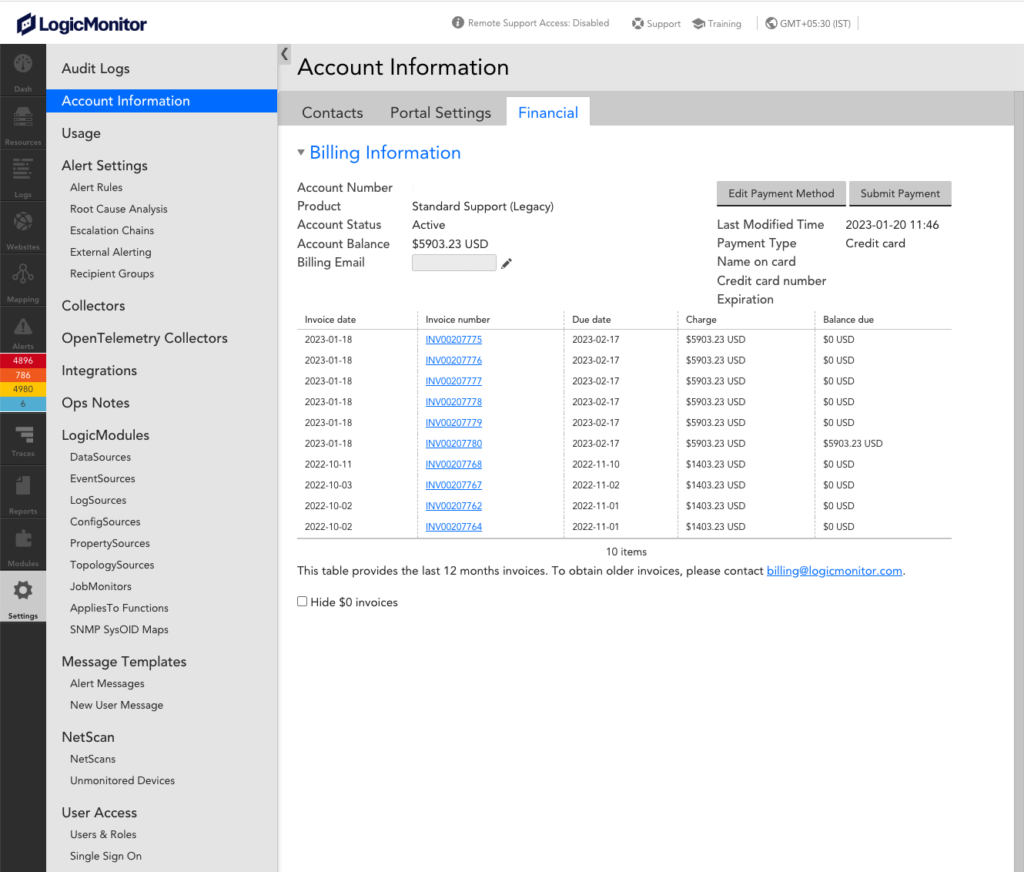Click the billing@logicmonitor.com email link
The height and width of the screenshot is (872, 1024).
[x=834, y=571]
